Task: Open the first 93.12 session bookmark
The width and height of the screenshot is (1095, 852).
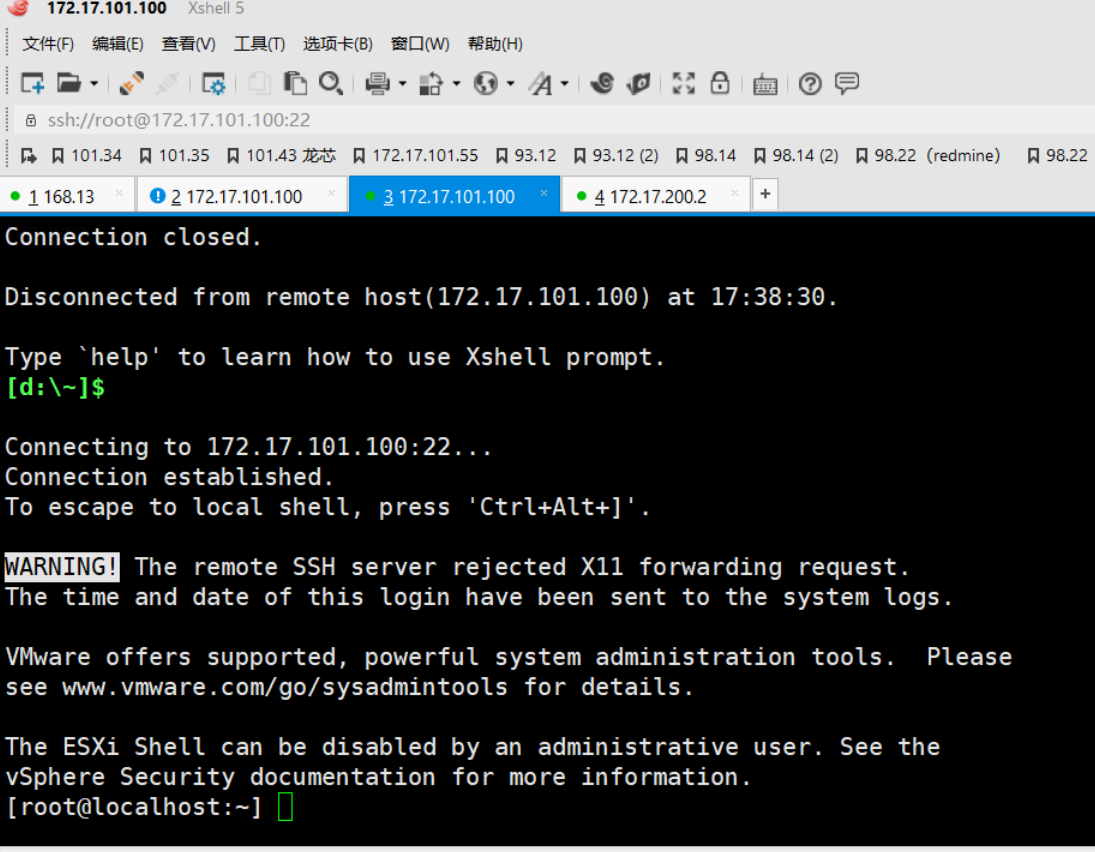Action: pos(526,156)
